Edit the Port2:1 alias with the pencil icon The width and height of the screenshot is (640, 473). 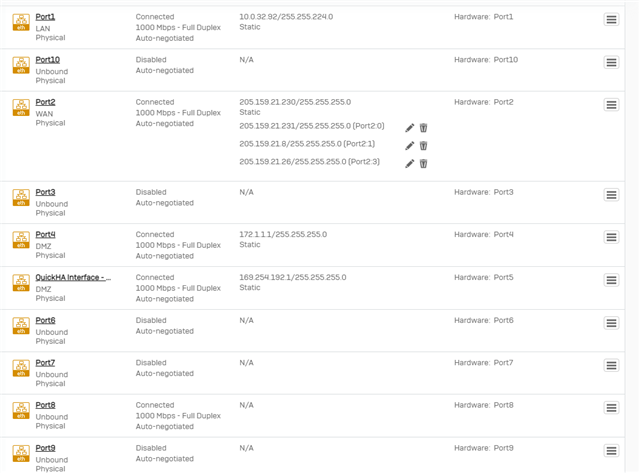point(409,146)
